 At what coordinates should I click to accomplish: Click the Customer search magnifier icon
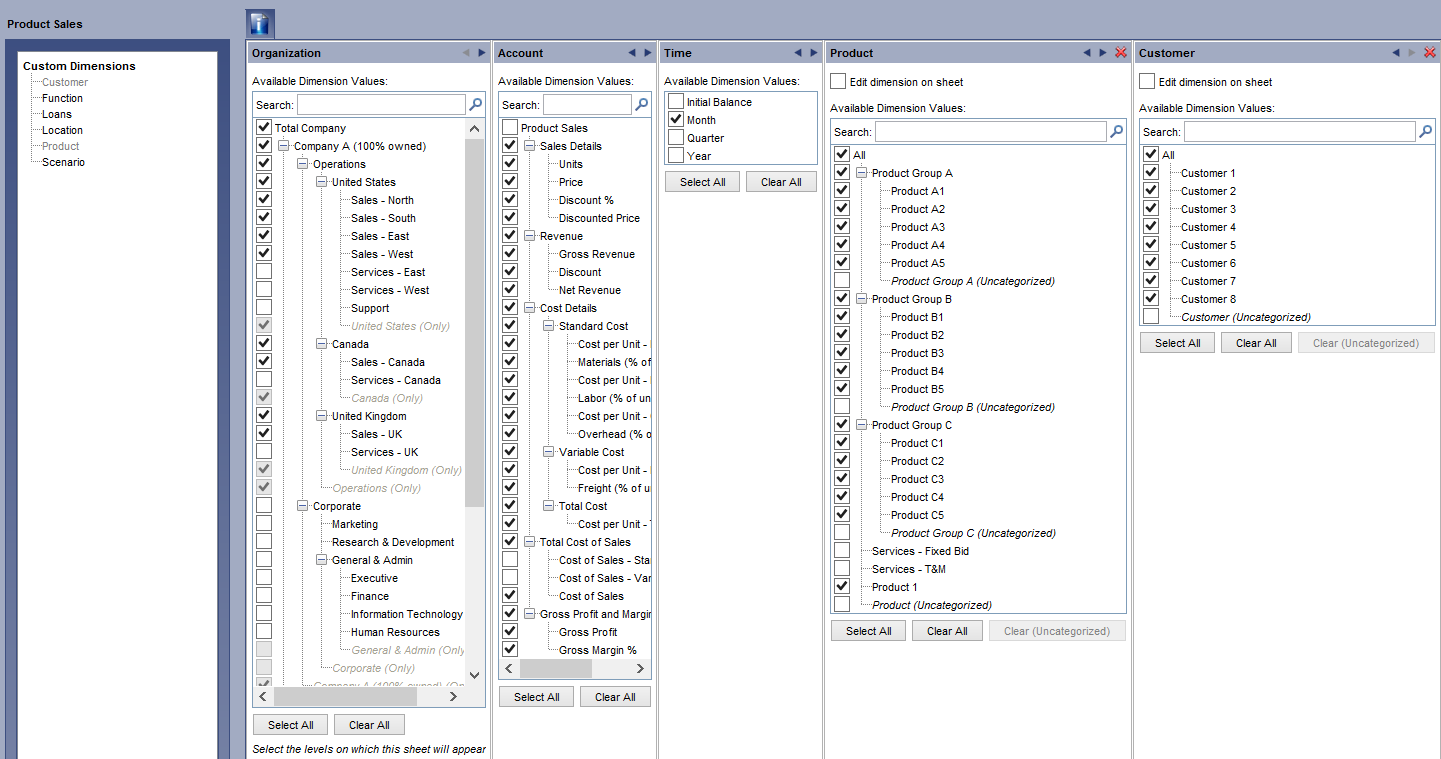pos(1425,131)
